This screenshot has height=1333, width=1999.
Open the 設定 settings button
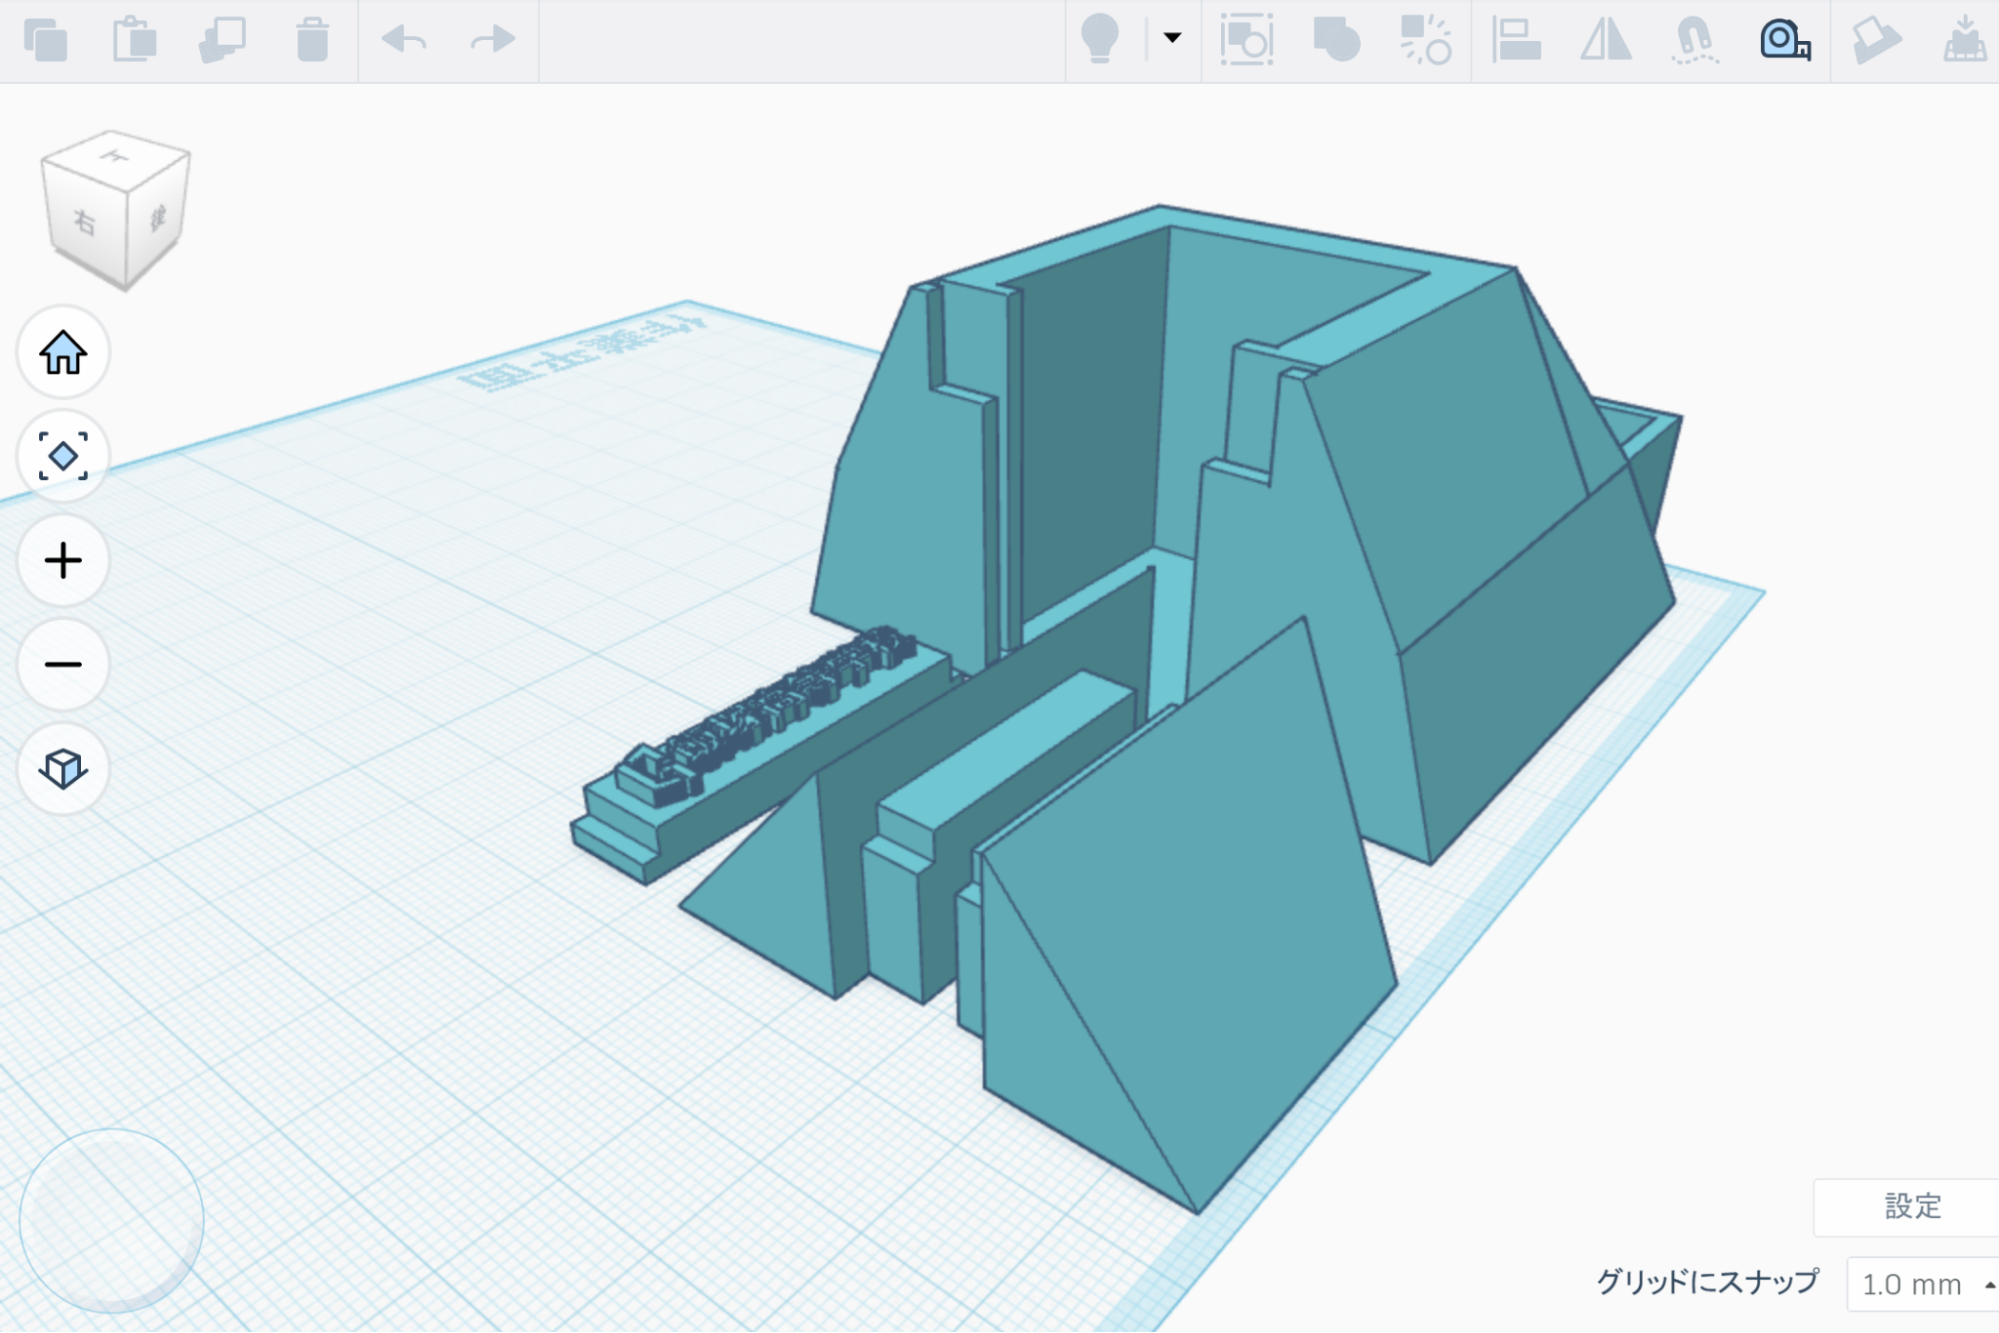(x=1911, y=1207)
